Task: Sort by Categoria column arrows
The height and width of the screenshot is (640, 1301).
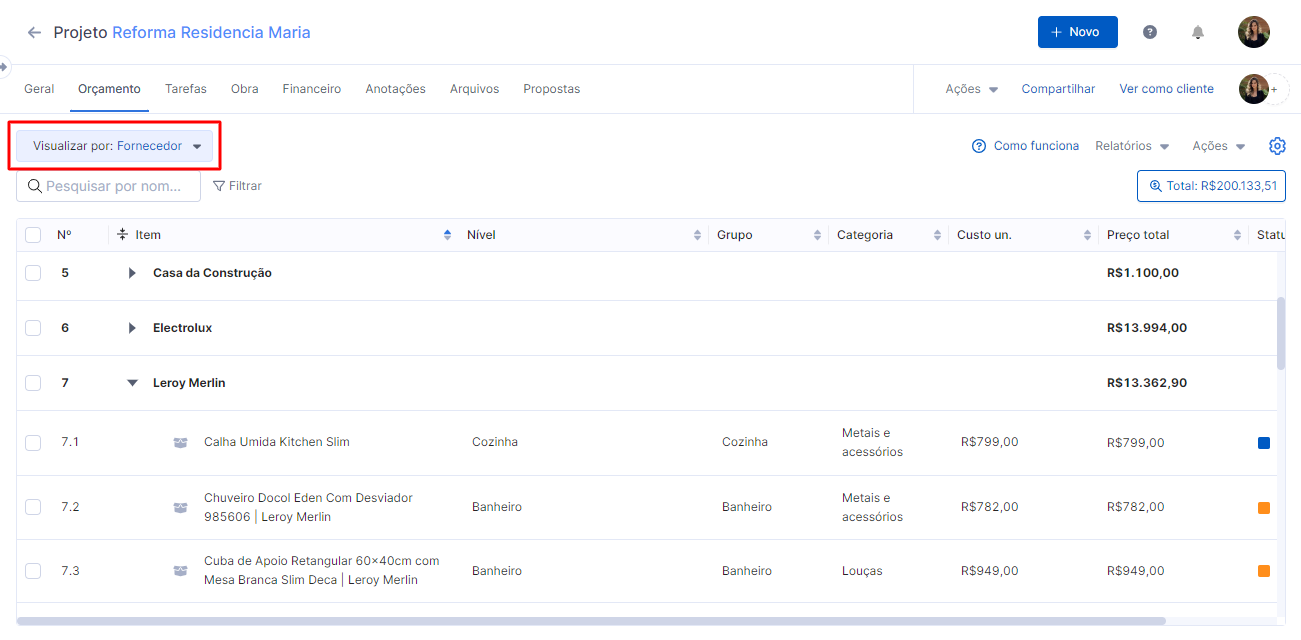Action: tap(937, 235)
